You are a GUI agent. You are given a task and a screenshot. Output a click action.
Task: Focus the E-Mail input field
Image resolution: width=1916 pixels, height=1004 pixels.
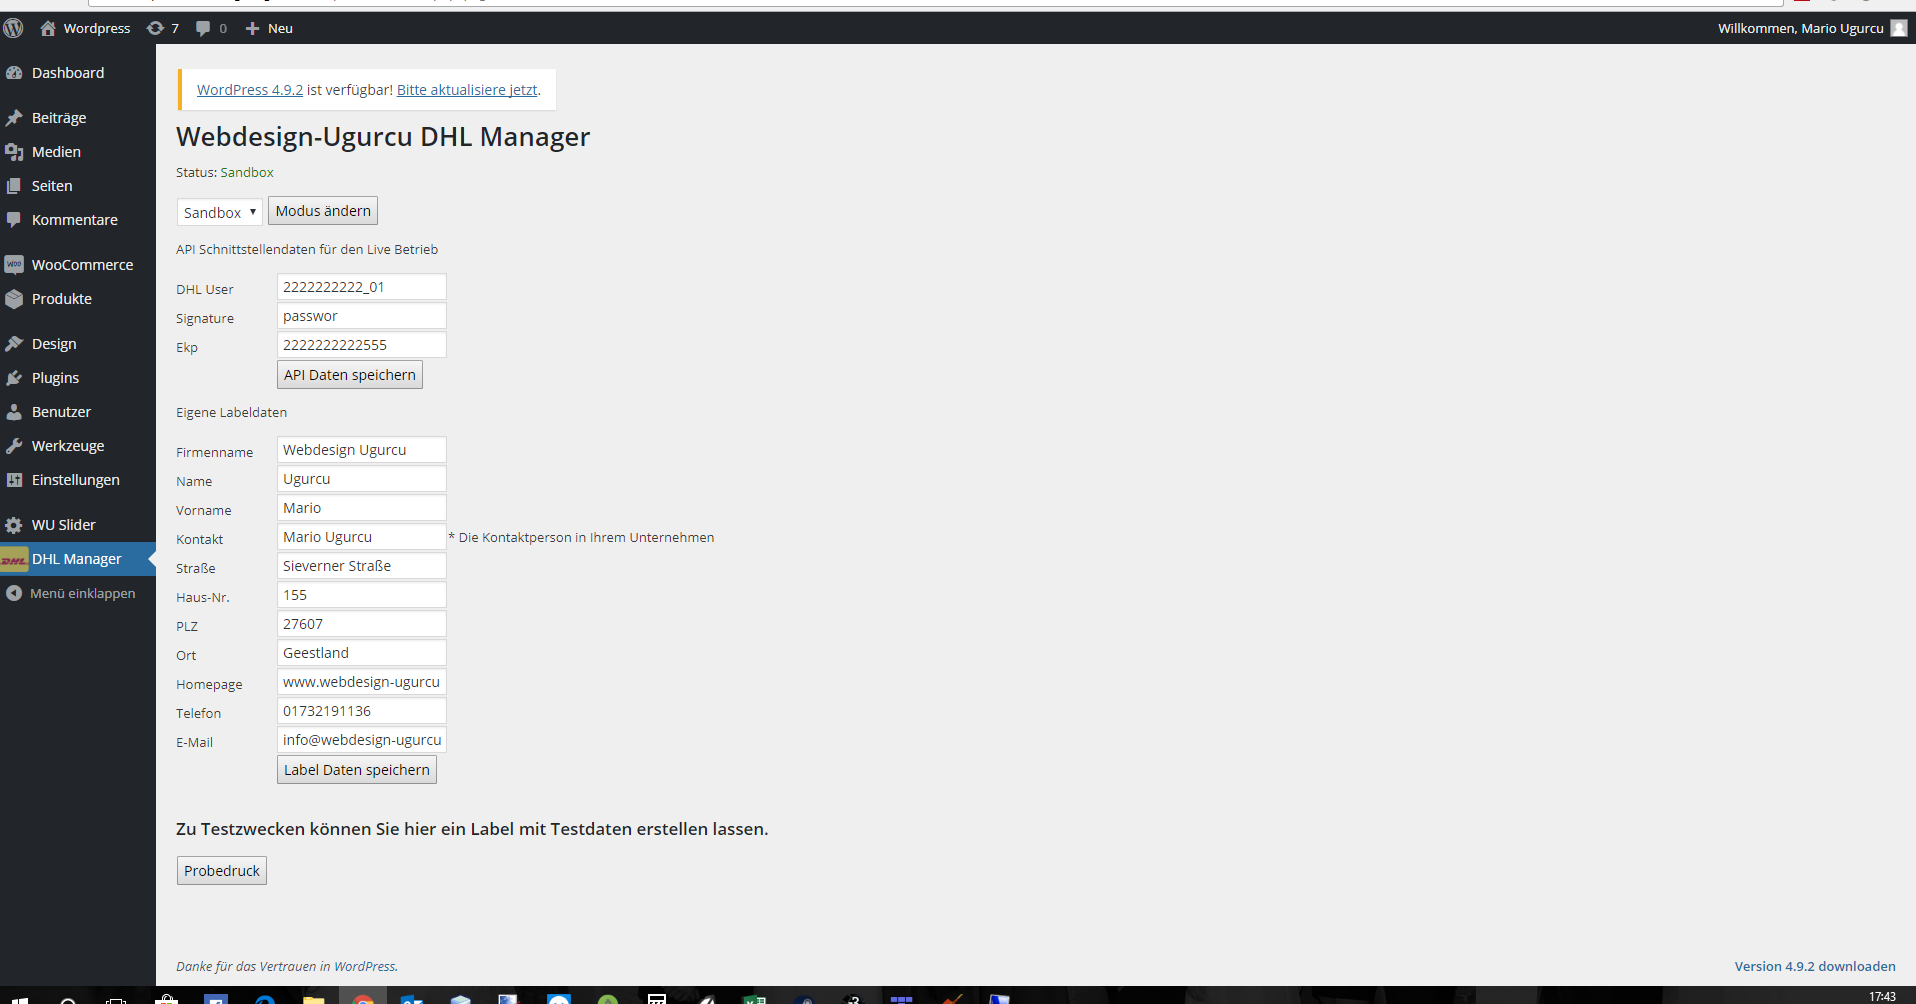tap(362, 740)
